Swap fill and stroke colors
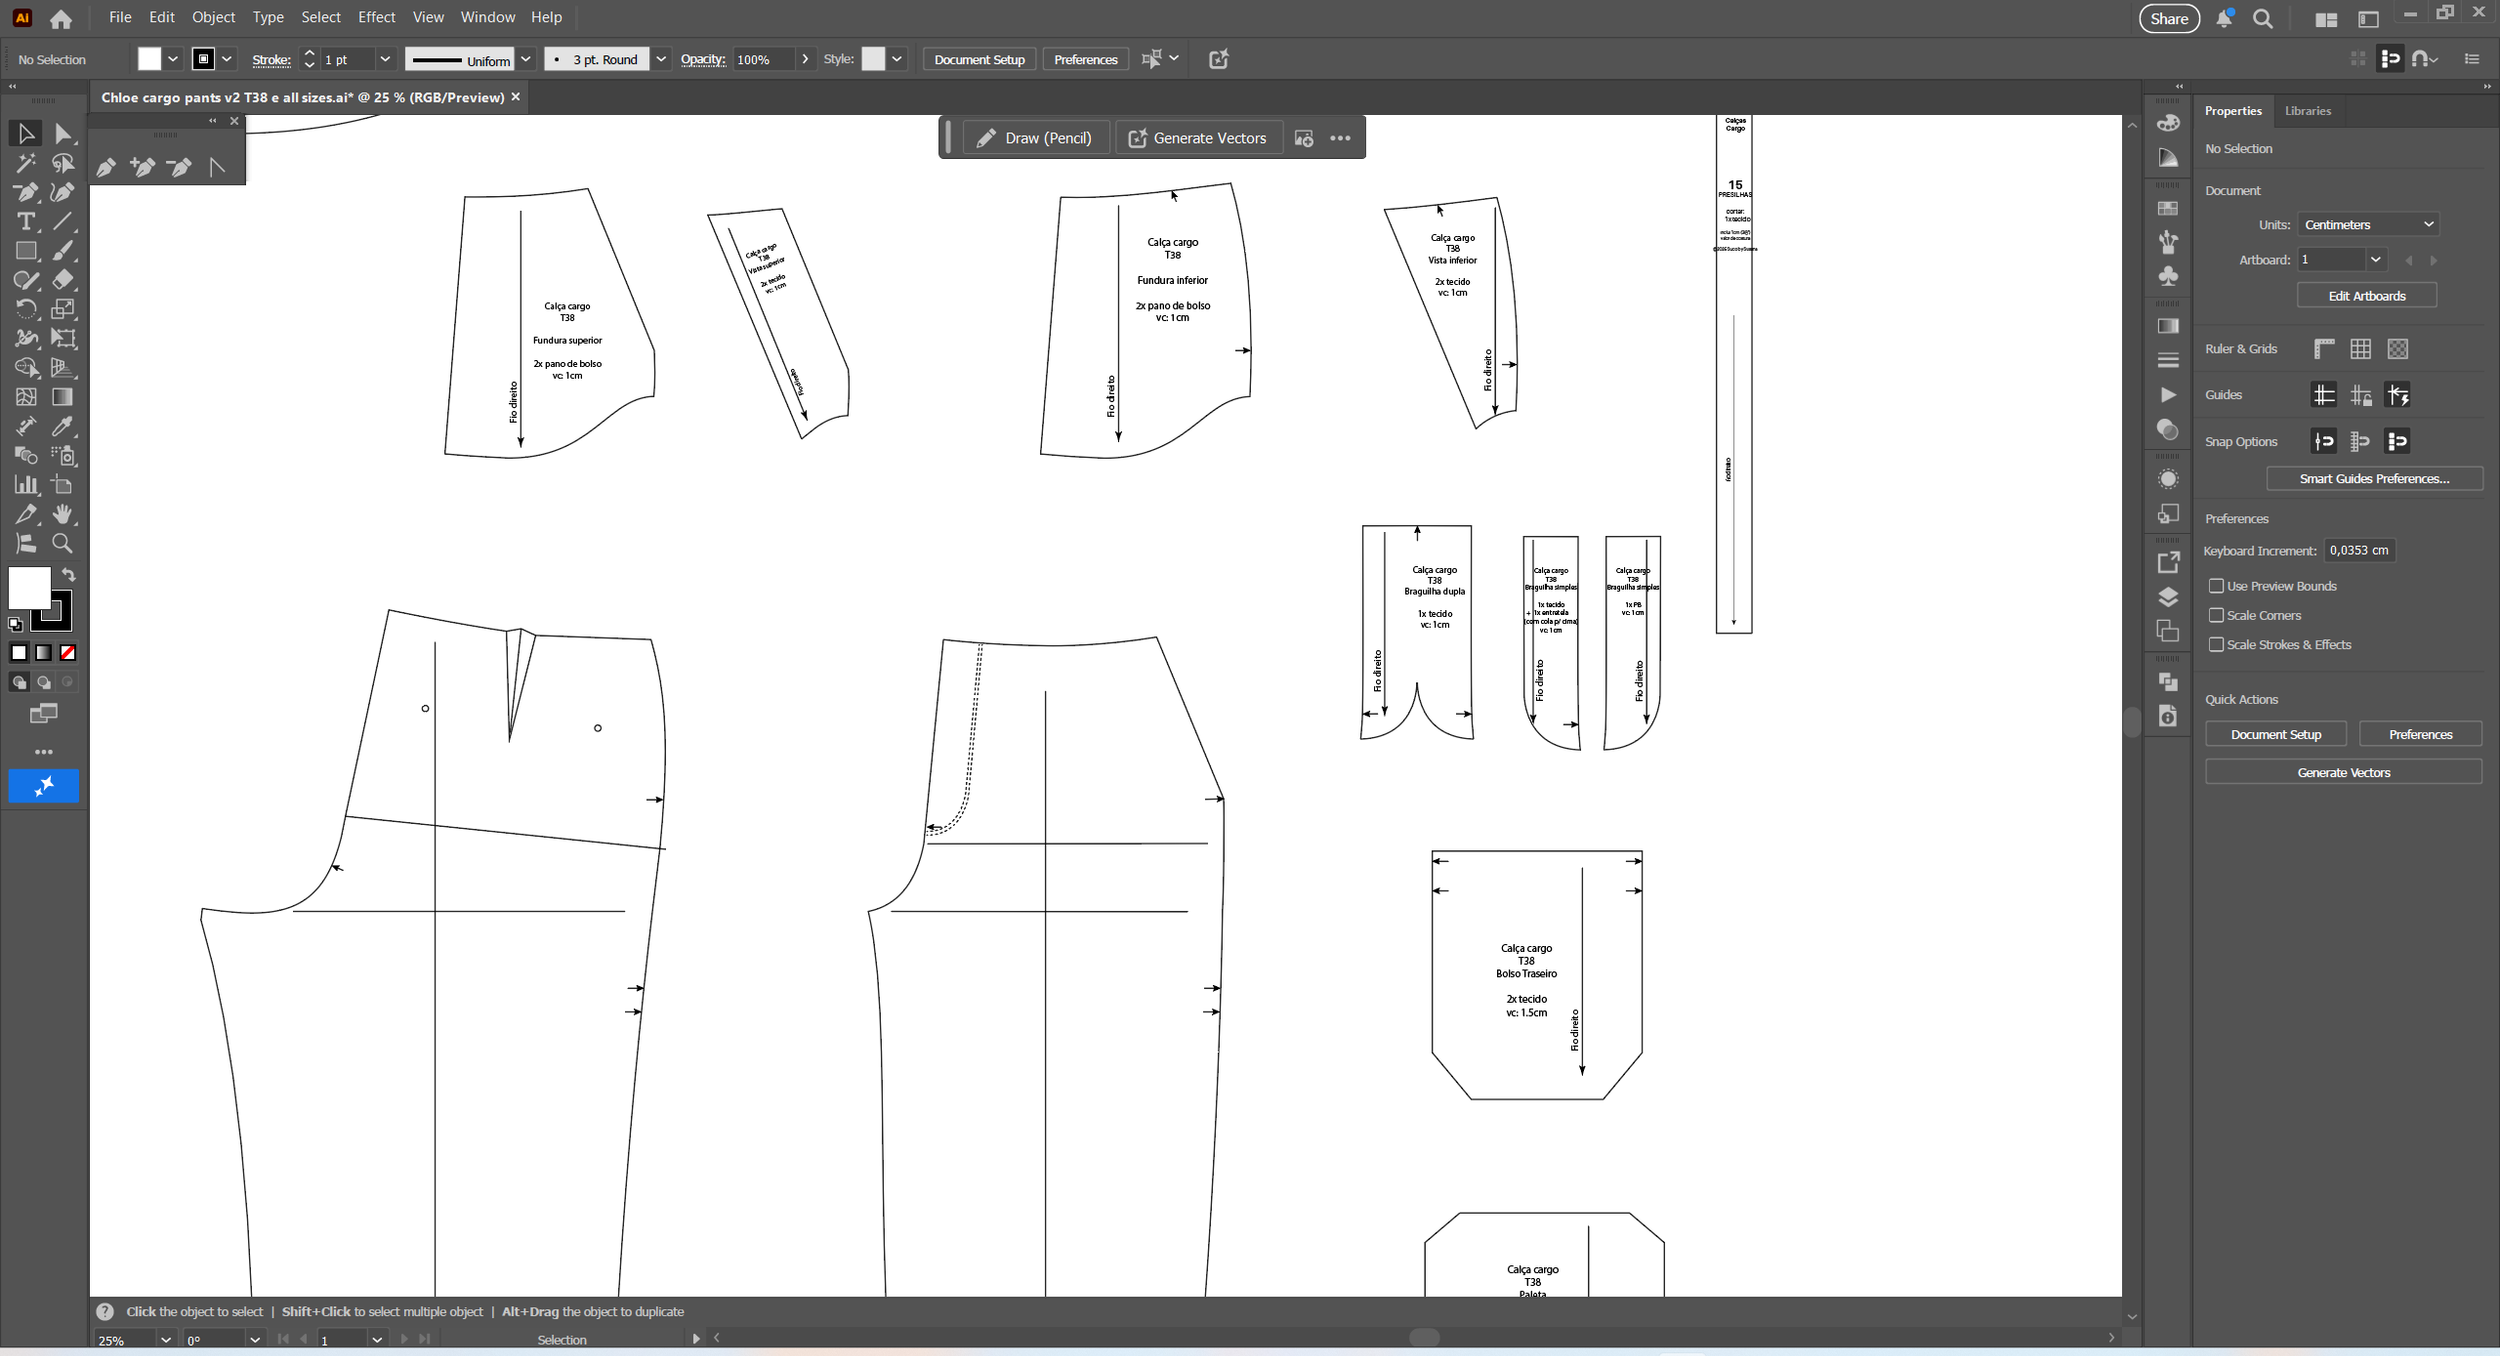This screenshot has width=2500, height=1356. (68, 575)
